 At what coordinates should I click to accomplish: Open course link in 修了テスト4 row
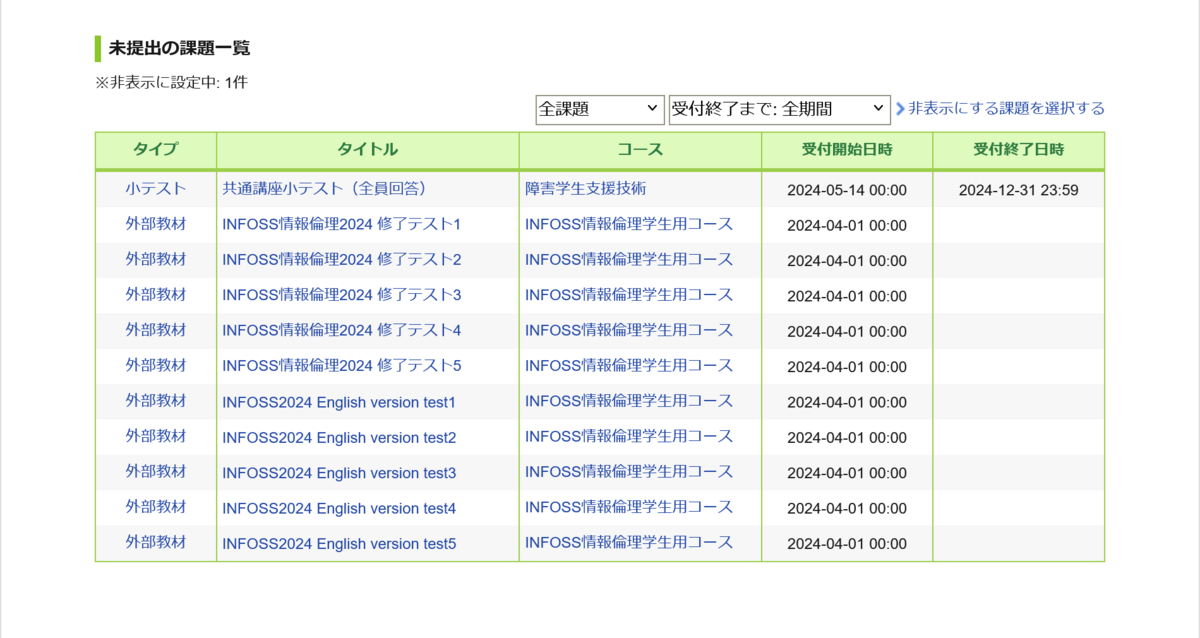point(629,330)
